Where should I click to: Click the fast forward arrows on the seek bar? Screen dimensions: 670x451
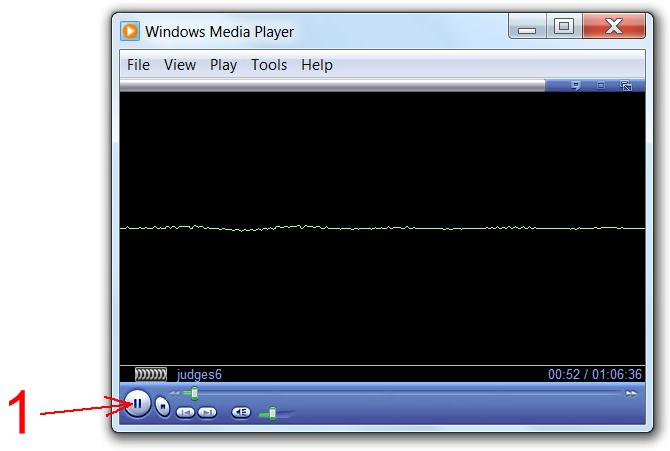tap(631, 393)
